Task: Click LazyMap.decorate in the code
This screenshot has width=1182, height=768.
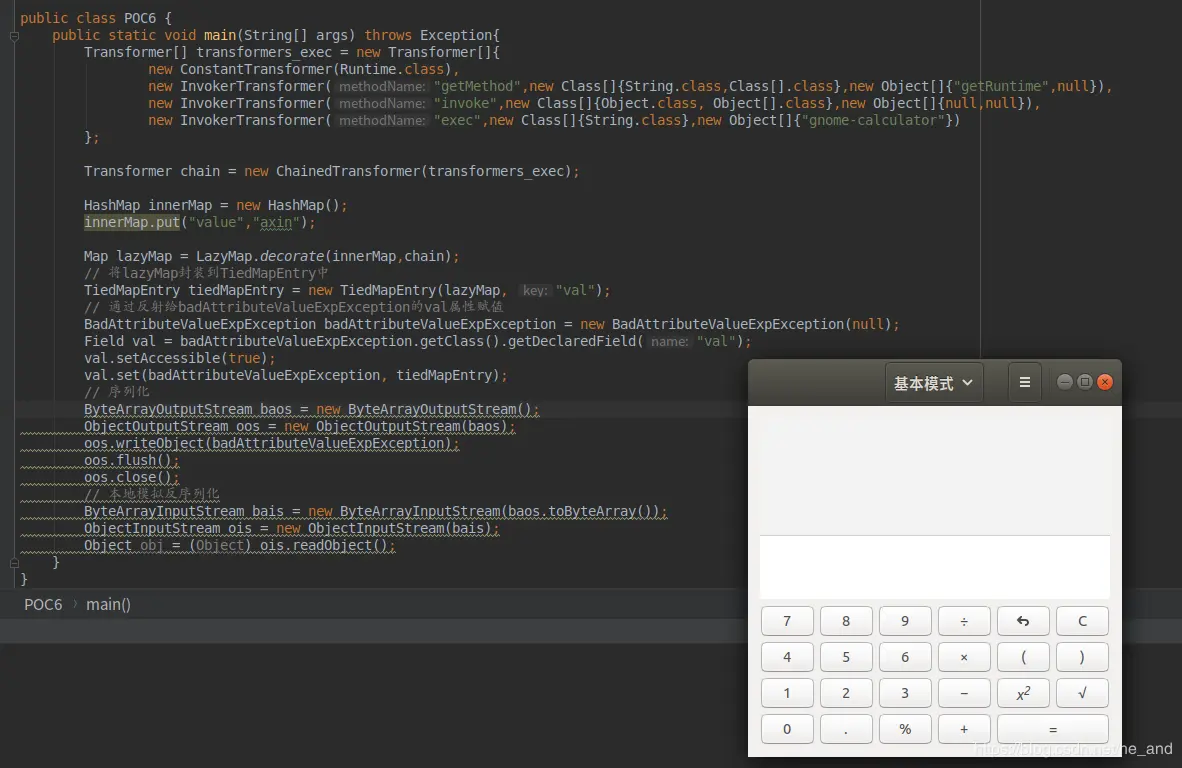Action: [x=261, y=256]
